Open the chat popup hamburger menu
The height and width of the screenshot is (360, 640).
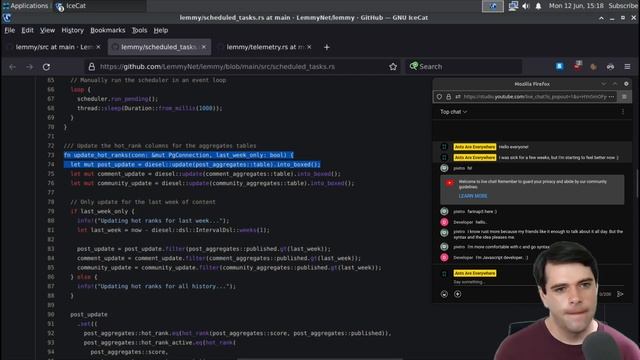(624, 97)
